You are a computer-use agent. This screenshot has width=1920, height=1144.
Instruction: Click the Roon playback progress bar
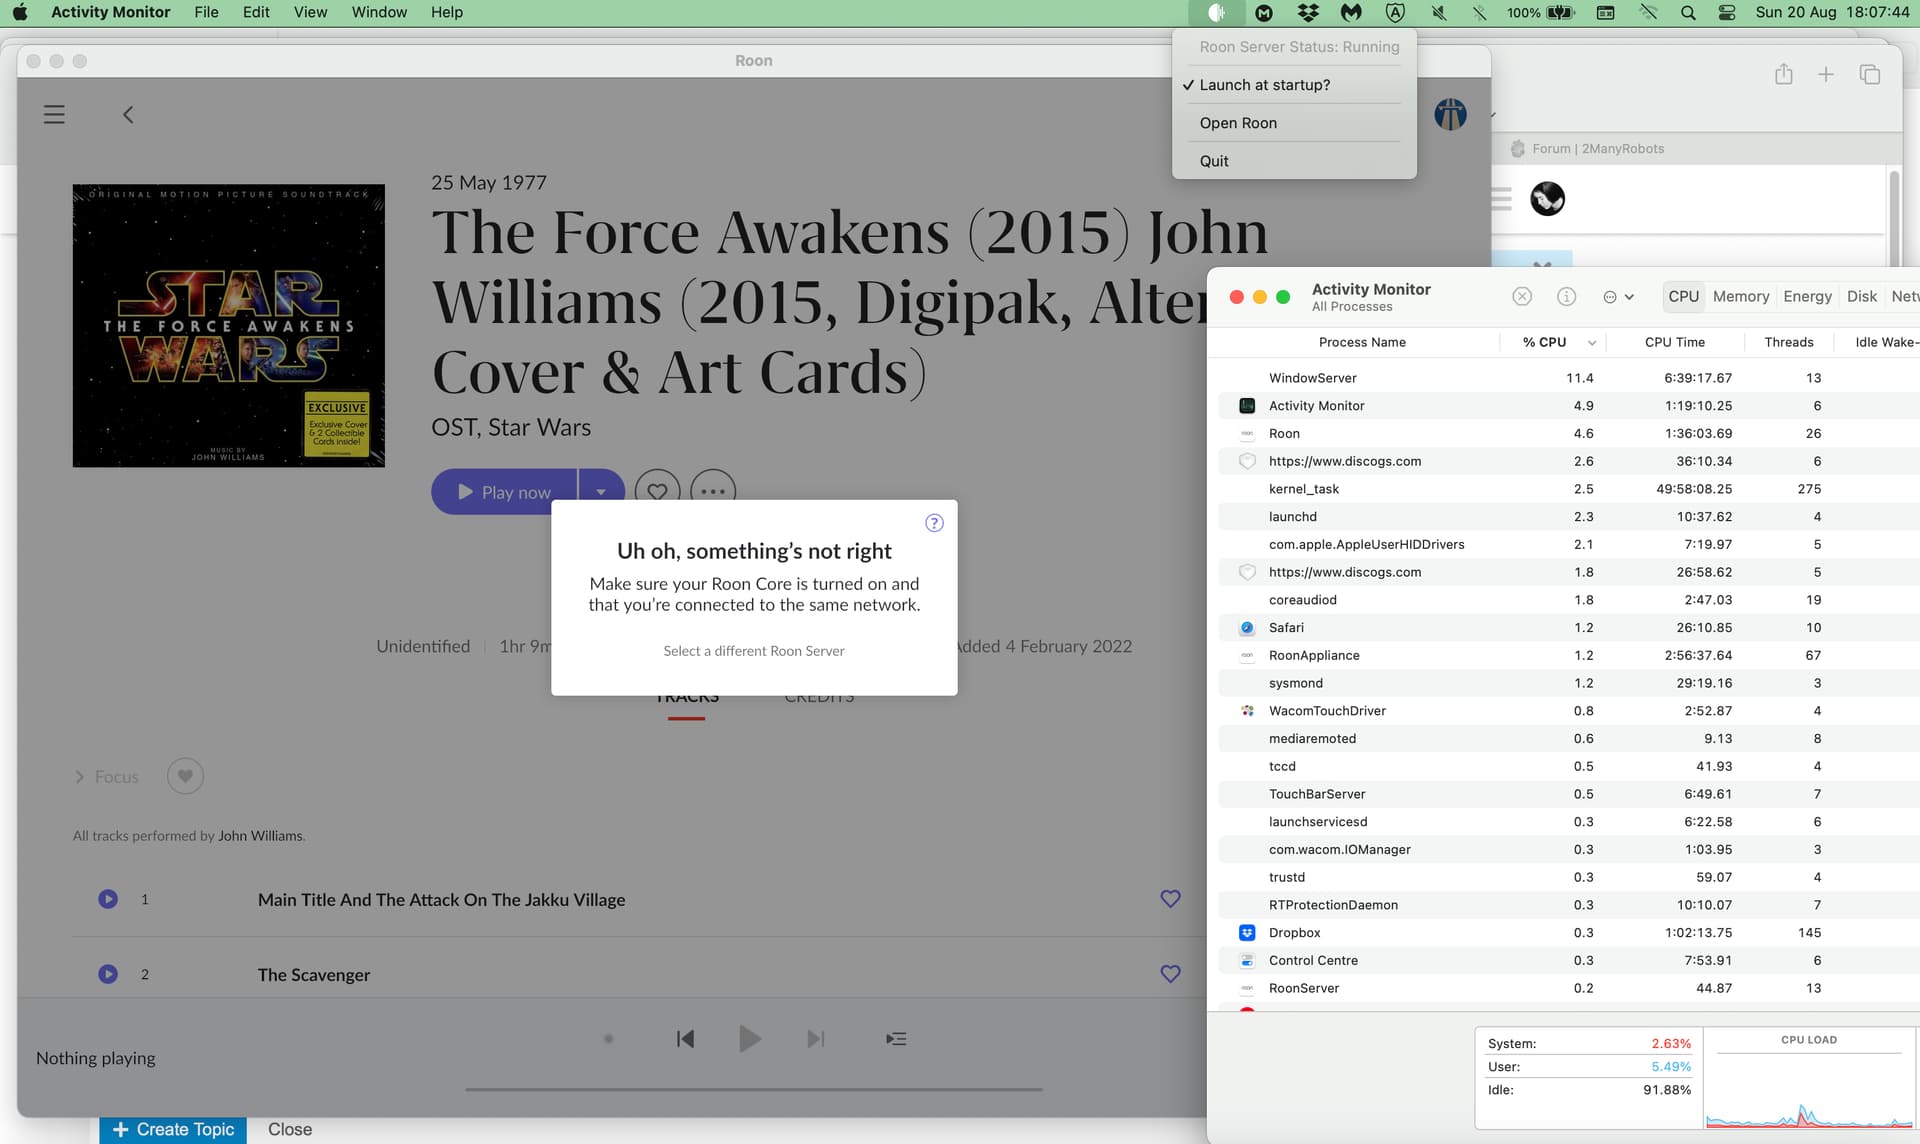coord(754,1089)
